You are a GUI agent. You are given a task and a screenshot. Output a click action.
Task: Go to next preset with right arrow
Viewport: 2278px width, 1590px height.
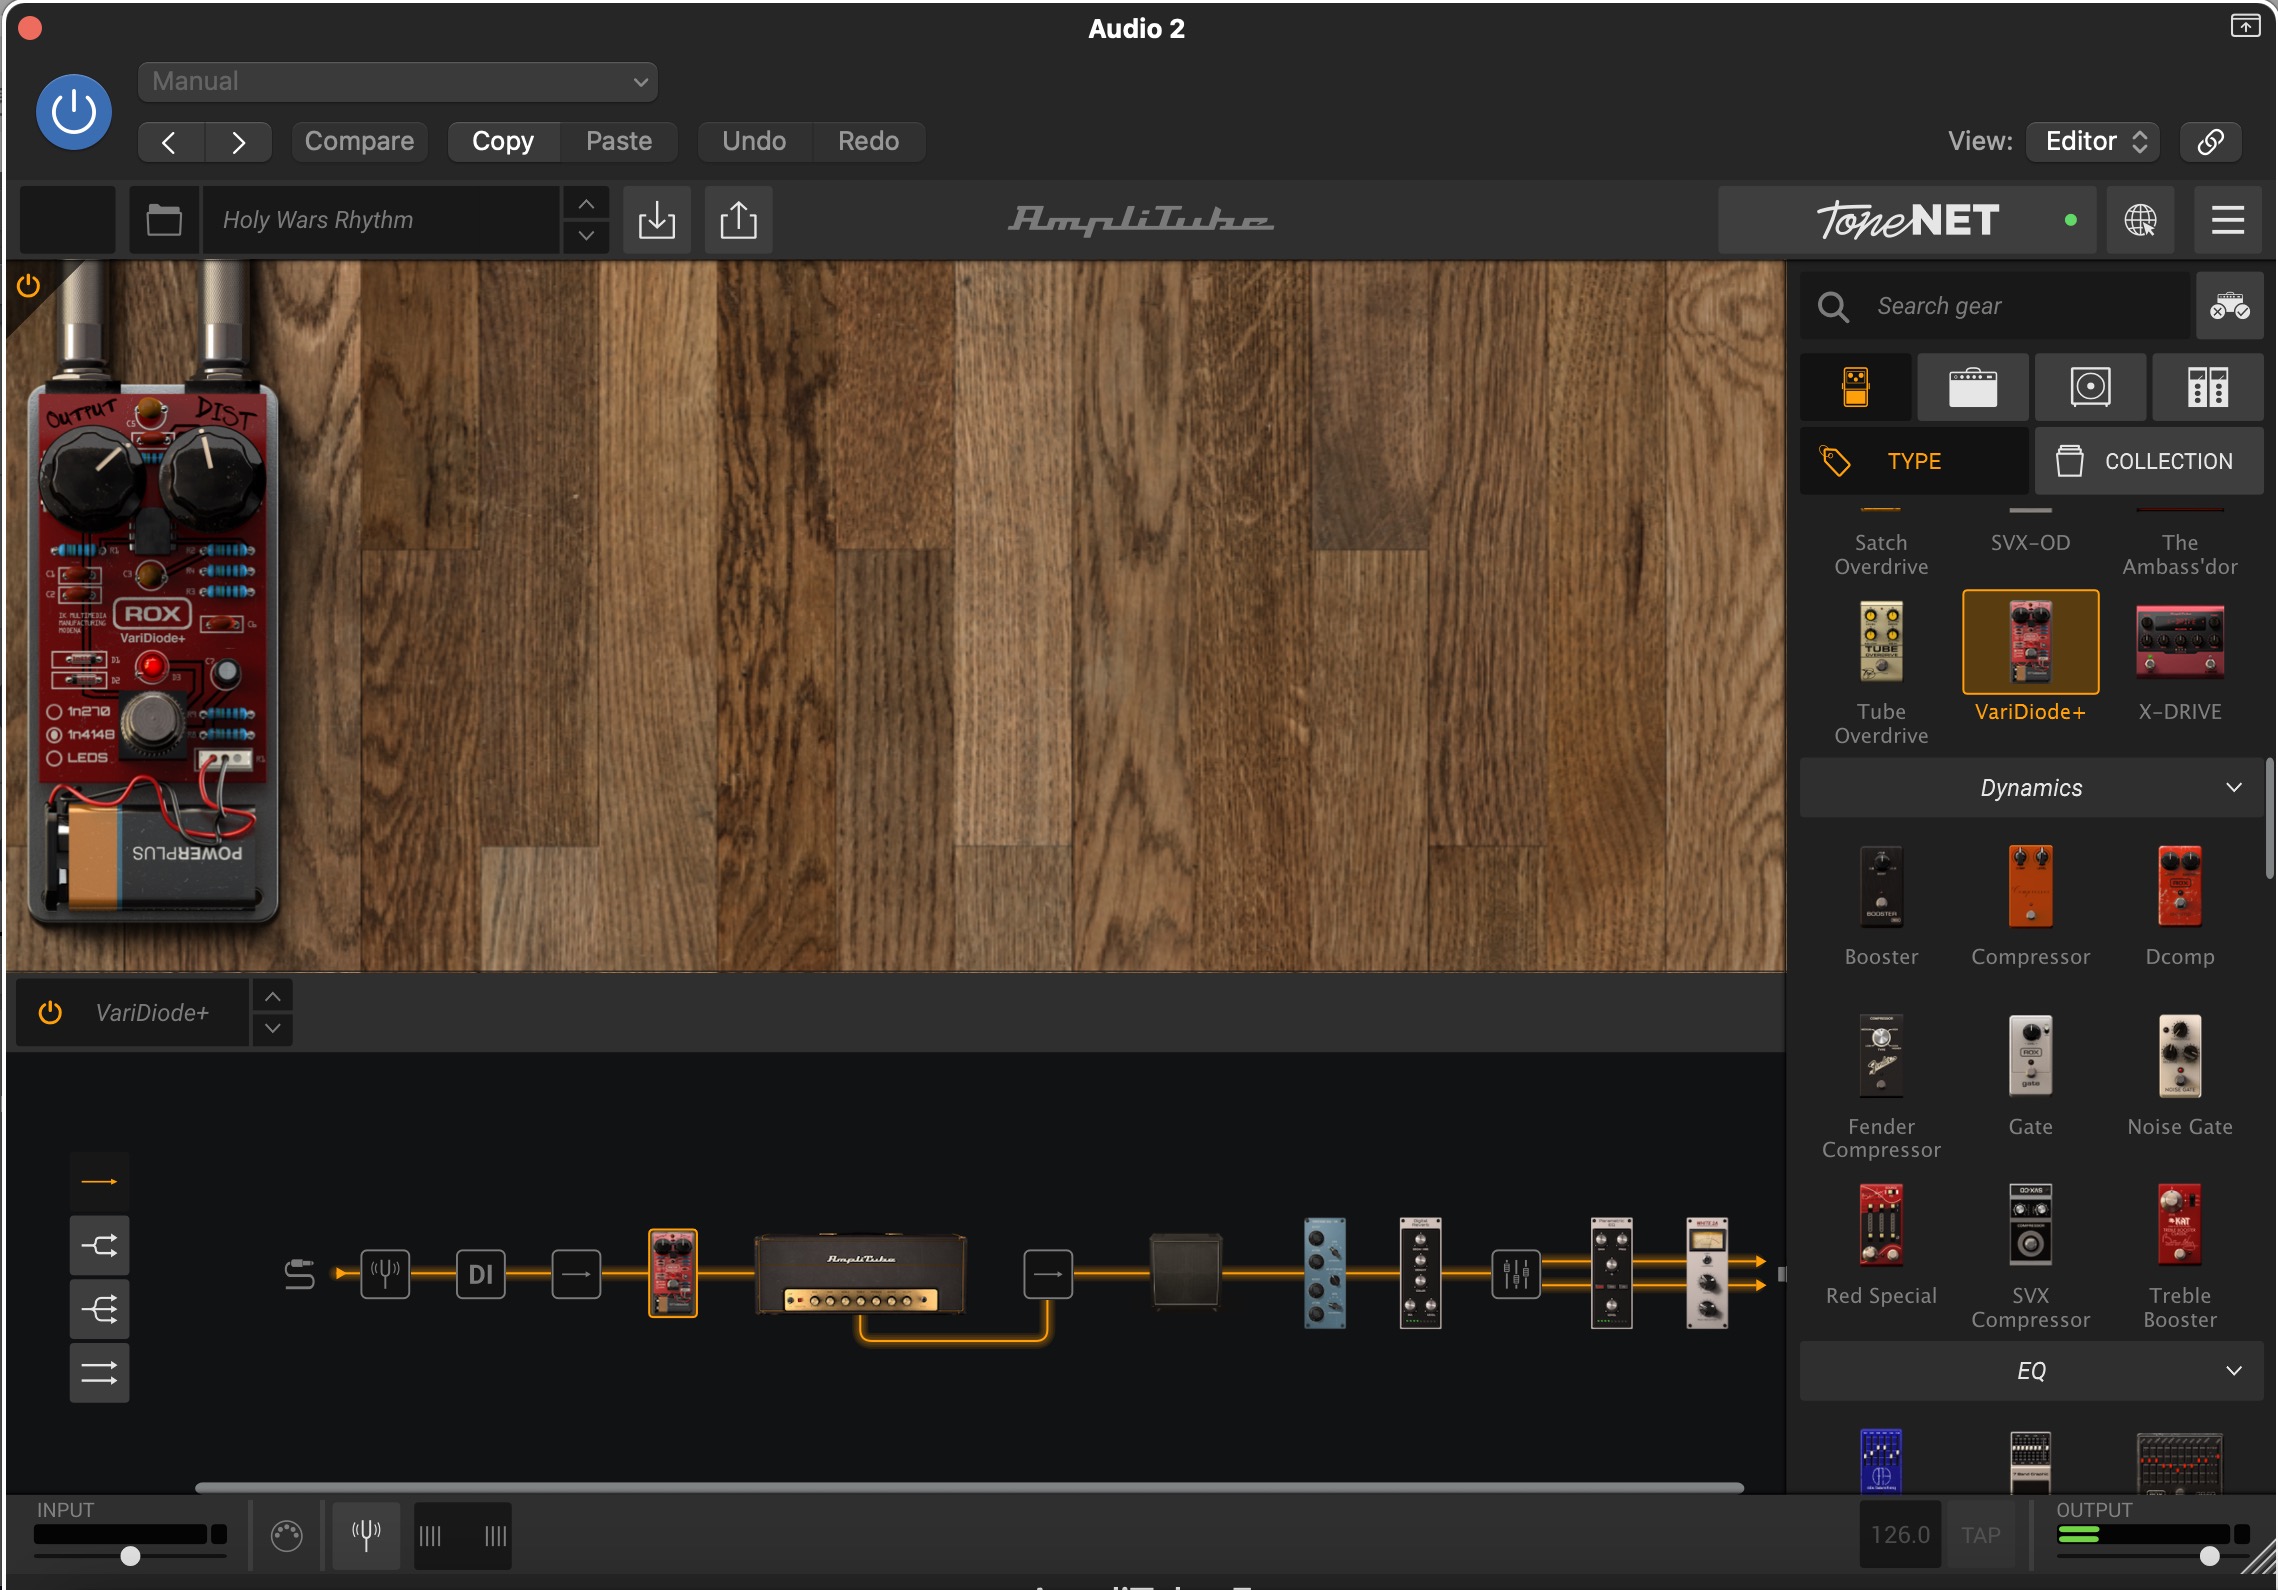pyautogui.click(x=238, y=142)
